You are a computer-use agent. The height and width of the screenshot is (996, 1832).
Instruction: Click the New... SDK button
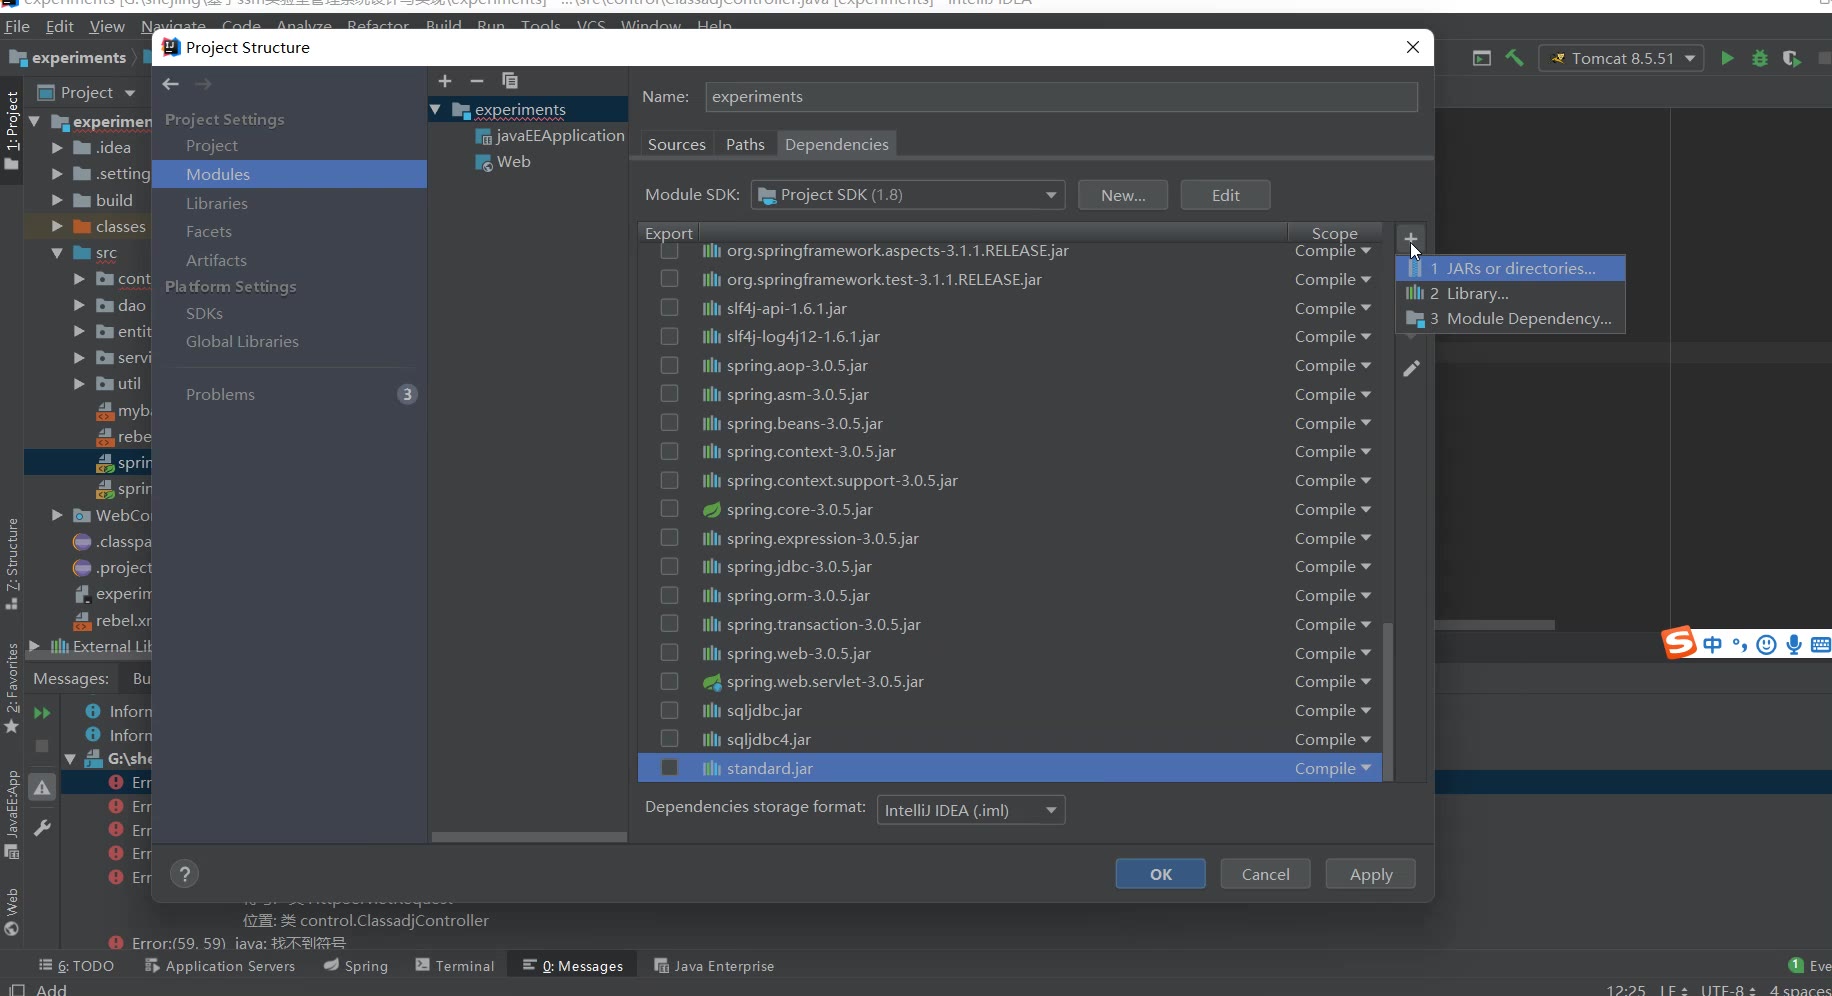coord(1123,195)
